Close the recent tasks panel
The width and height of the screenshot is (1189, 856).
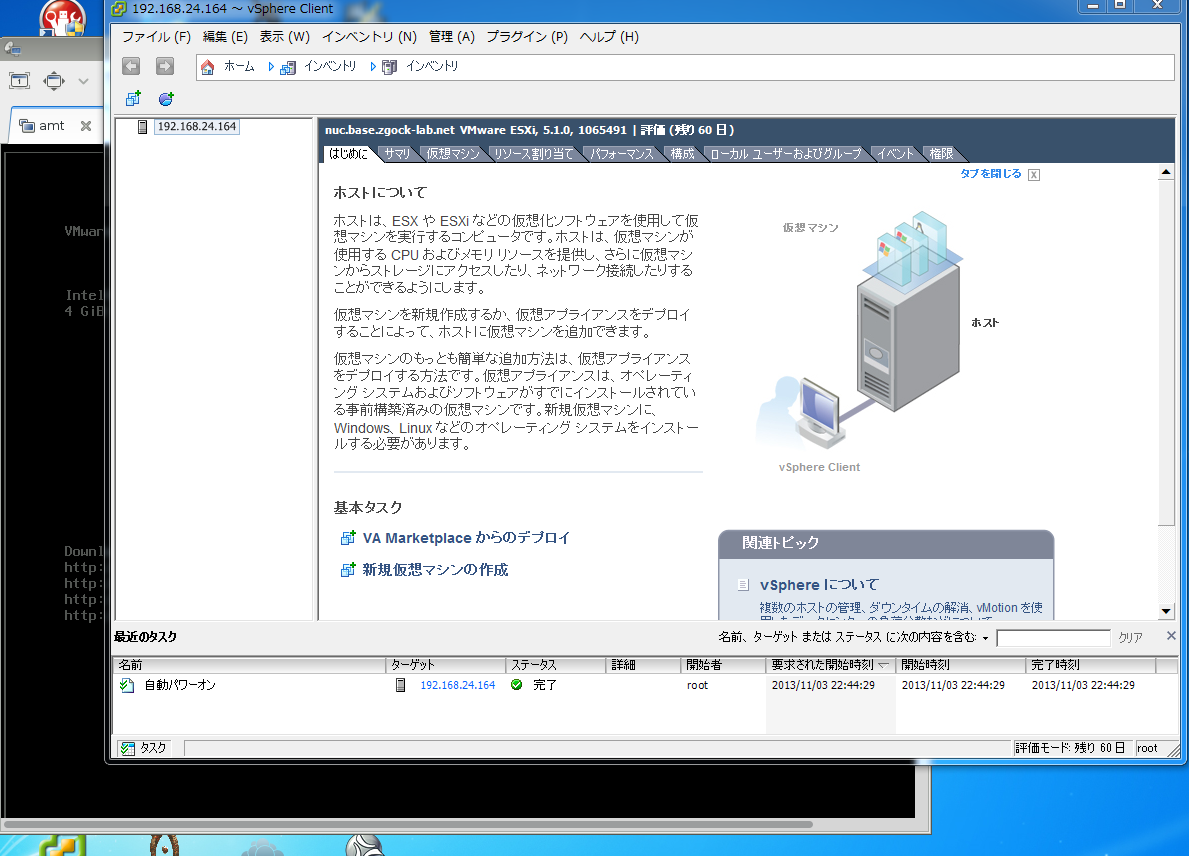(x=1171, y=635)
